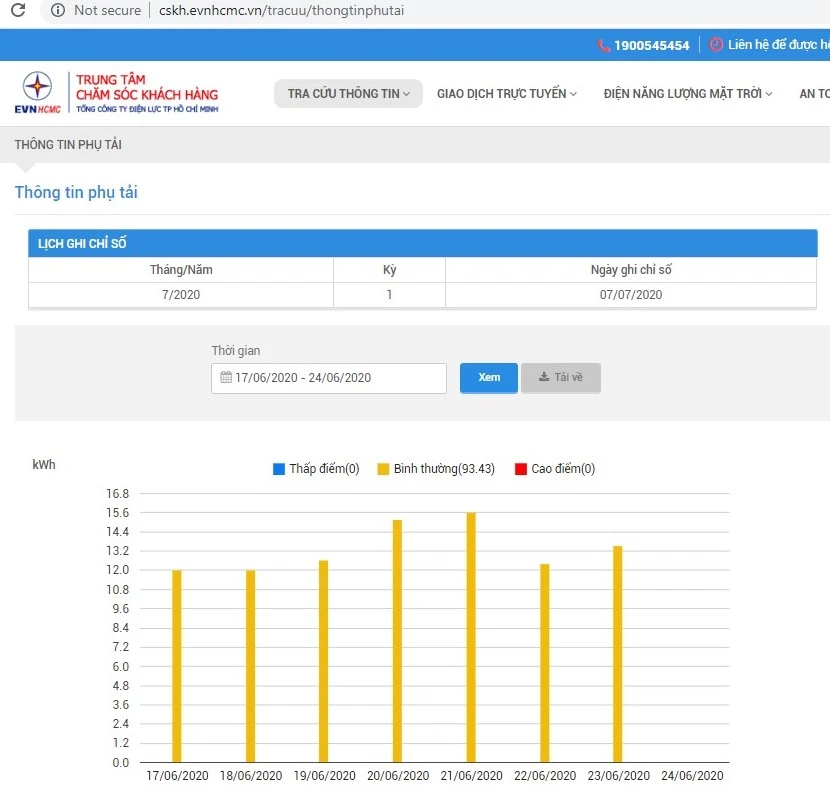Expand Điện năng lượng mặt trời menu
The image size is (830, 806).
coord(688,94)
